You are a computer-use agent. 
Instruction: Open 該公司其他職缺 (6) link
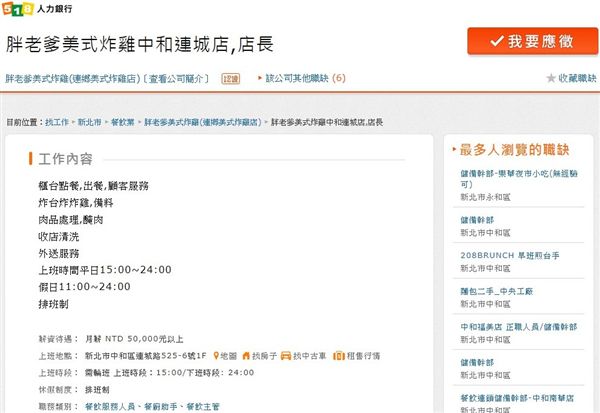[x=305, y=78]
